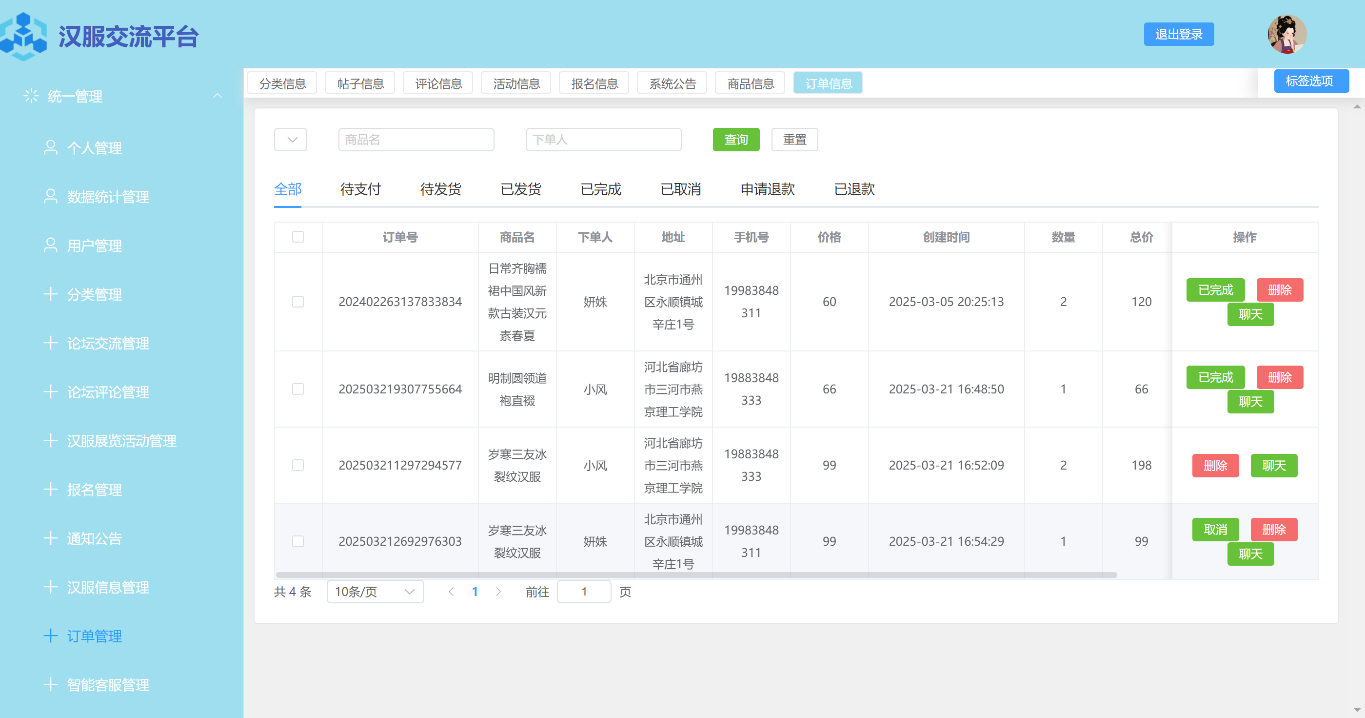Go to previous page arrow in pagination
Image resolution: width=1365 pixels, height=718 pixels.
click(x=451, y=592)
